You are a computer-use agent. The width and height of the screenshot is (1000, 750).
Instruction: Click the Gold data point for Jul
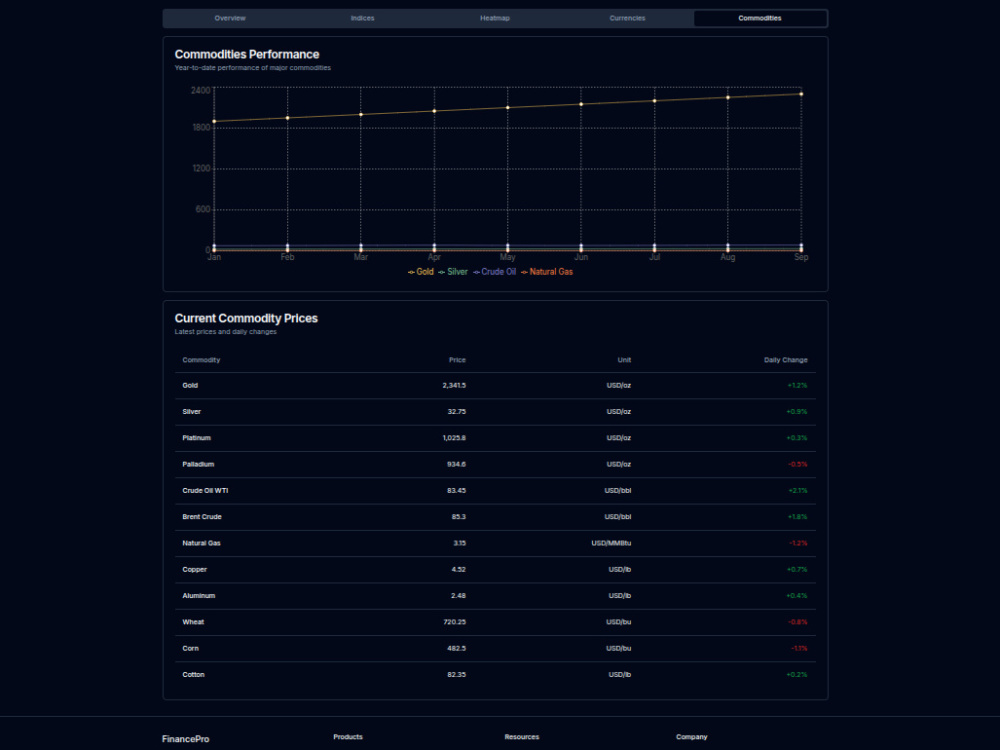point(654,101)
